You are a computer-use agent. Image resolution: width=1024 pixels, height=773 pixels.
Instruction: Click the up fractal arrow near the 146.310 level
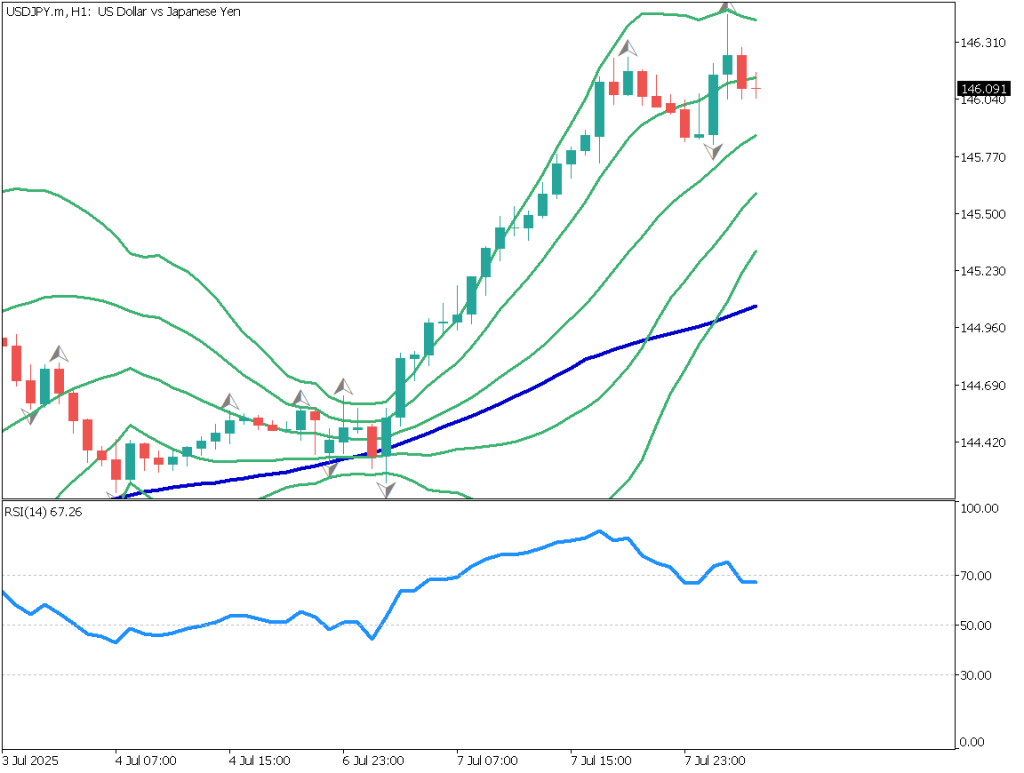point(627,47)
